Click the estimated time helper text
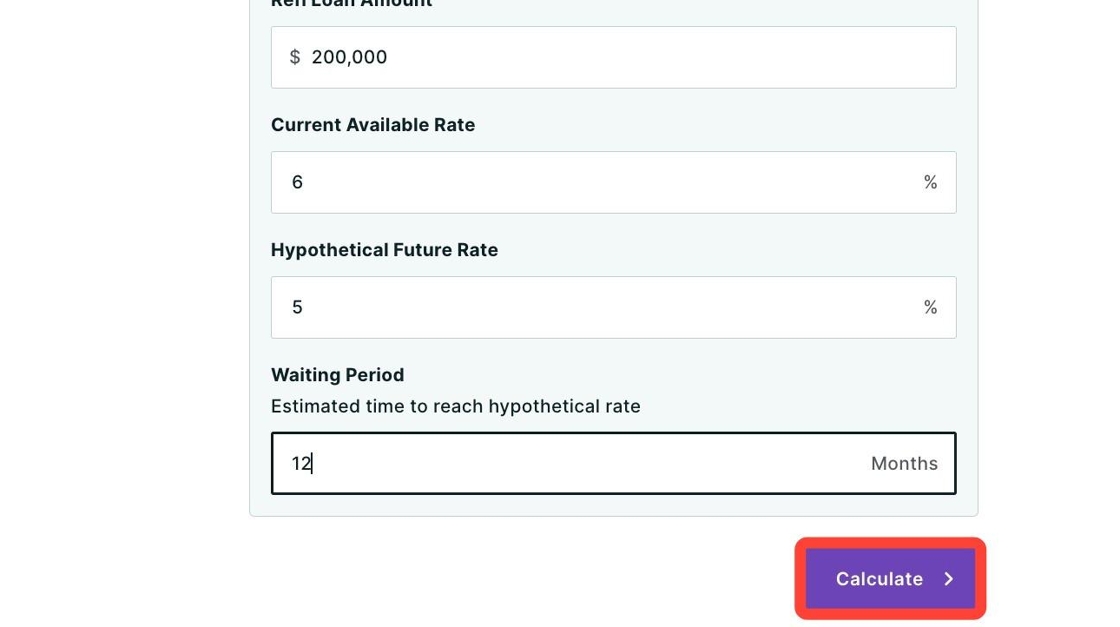The width and height of the screenshot is (1120, 627). pos(456,406)
